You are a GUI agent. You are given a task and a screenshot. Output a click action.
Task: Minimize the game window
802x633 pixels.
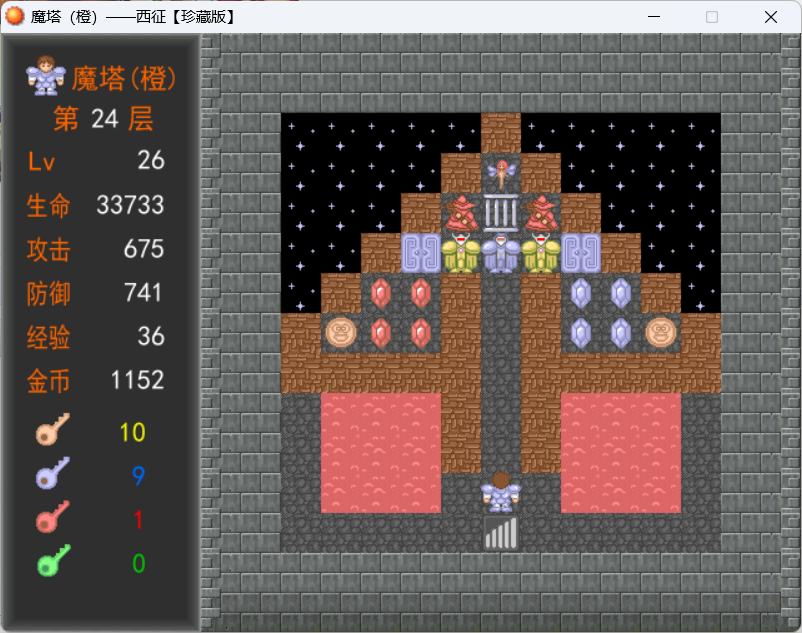[x=654, y=17]
